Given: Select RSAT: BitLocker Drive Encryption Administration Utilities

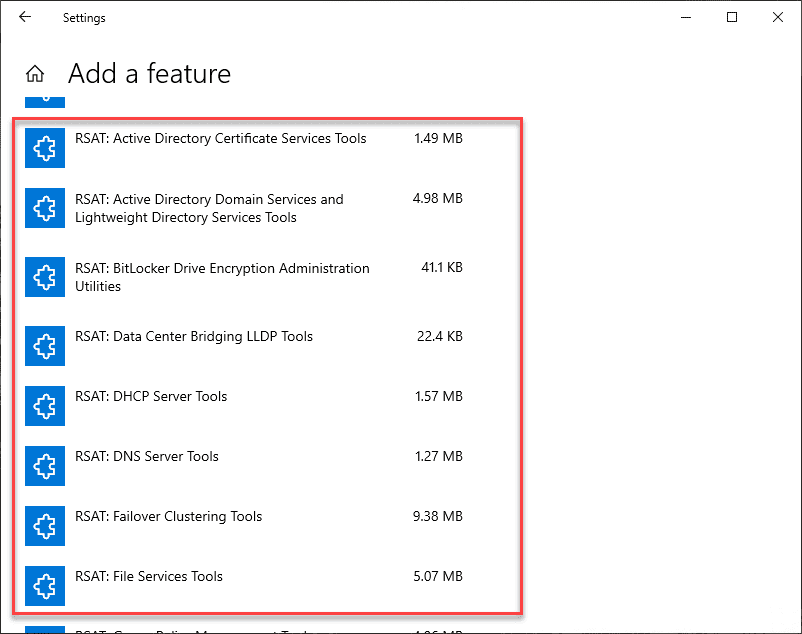Looking at the screenshot, I should point(222,277).
